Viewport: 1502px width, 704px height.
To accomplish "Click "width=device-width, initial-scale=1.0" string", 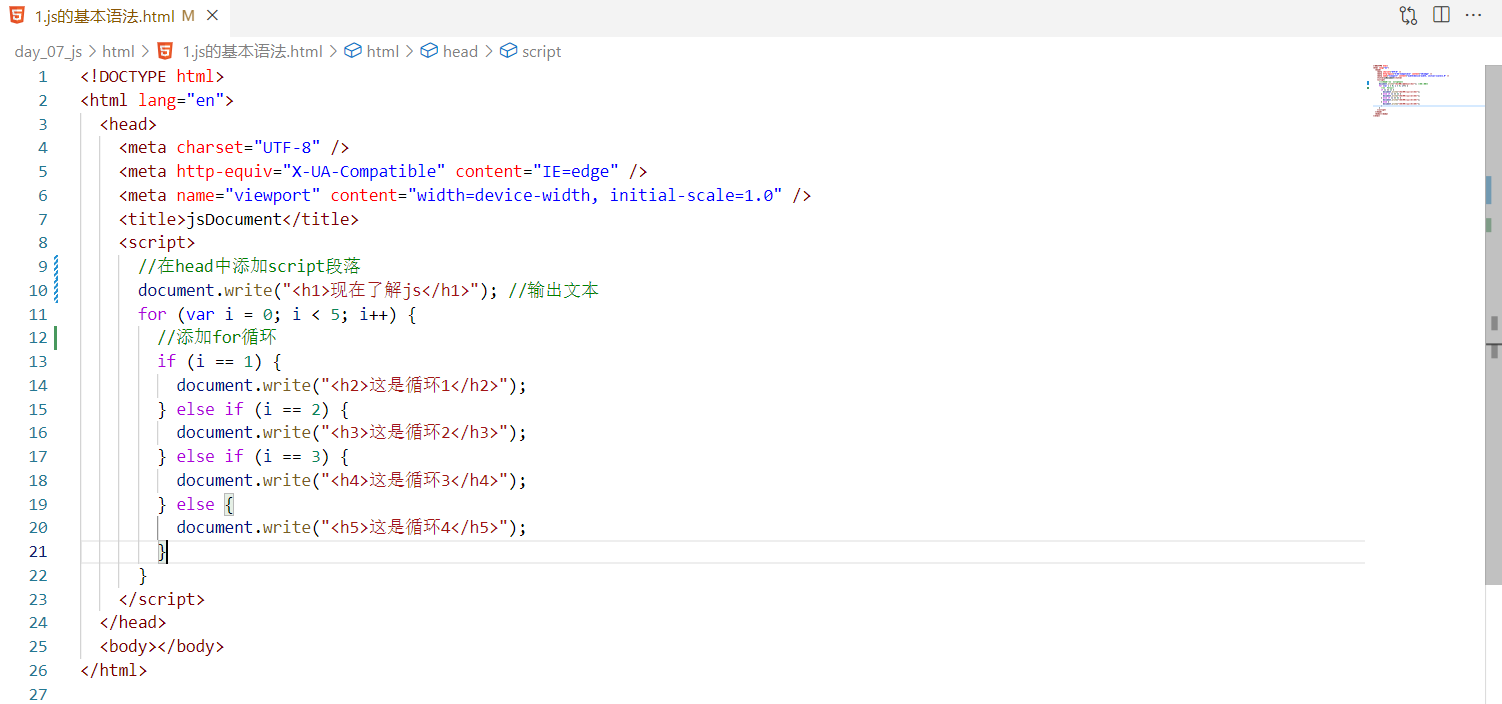I will pos(595,195).
